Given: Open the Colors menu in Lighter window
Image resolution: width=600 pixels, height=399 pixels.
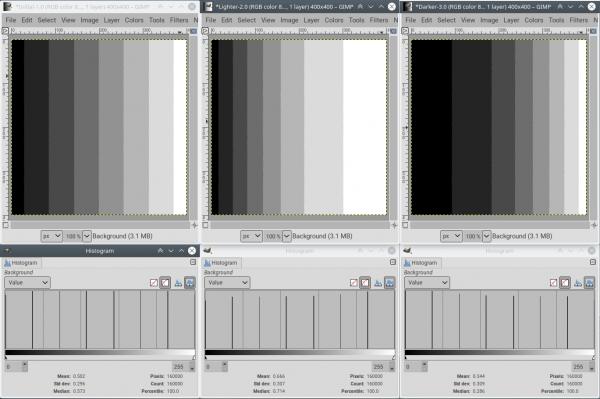Looking at the screenshot, I should tap(334, 20).
